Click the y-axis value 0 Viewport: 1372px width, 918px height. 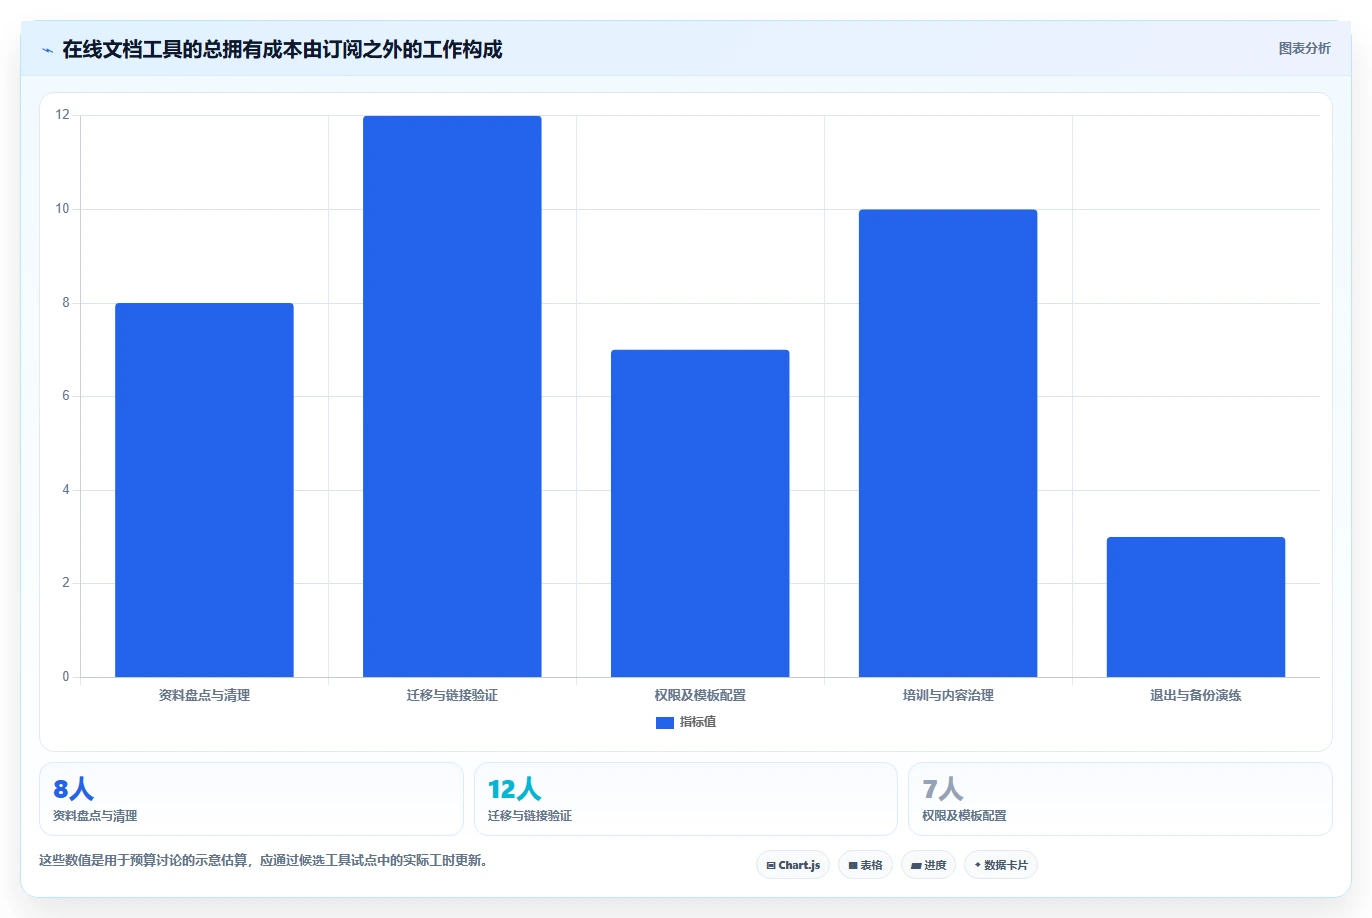(x=66, y=677)
